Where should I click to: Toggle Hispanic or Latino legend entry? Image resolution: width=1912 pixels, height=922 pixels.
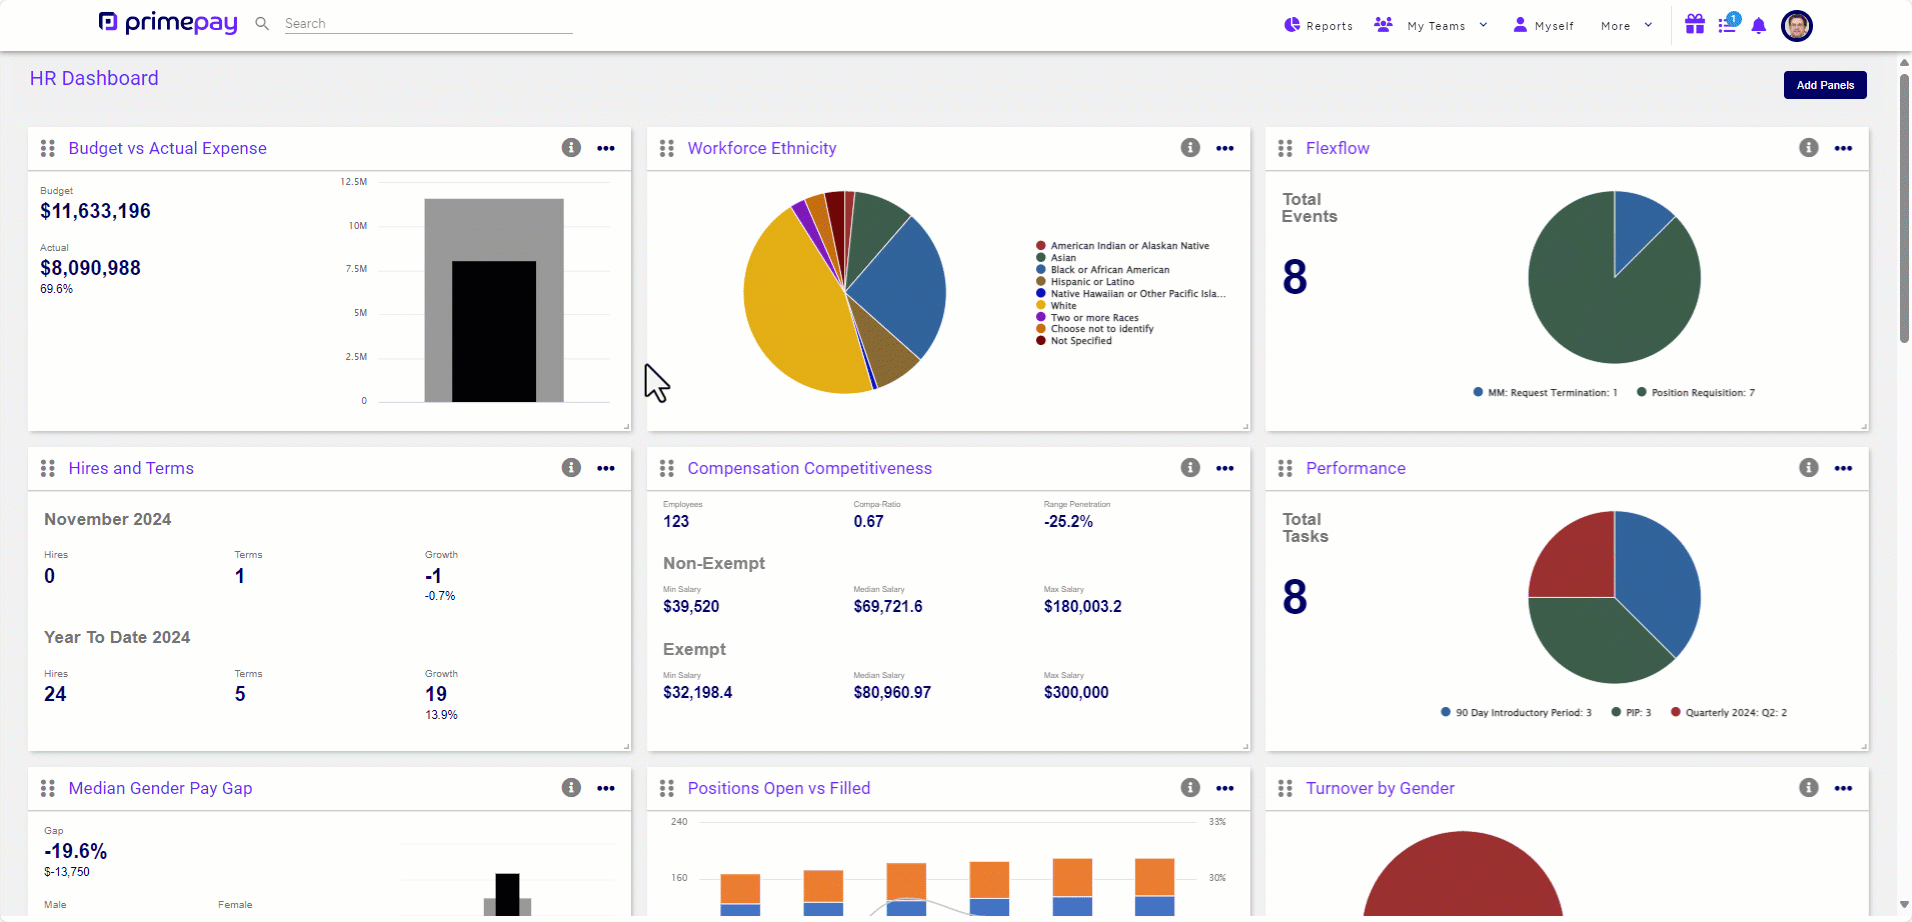click(1085, 282)
